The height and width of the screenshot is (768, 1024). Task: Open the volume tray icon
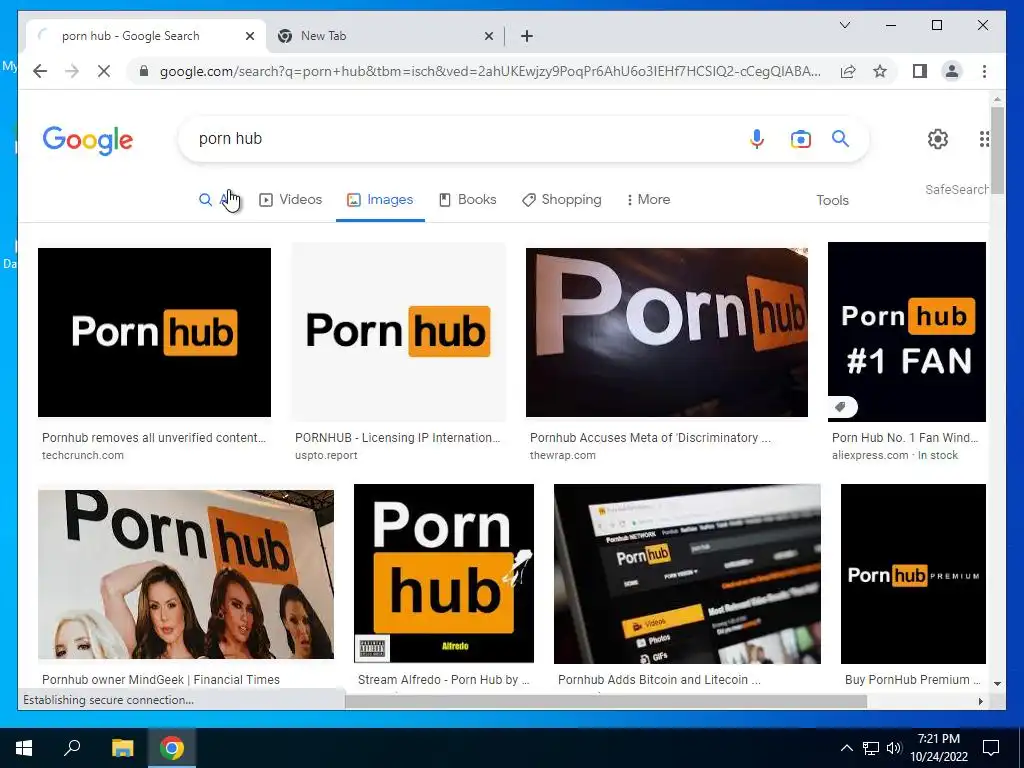point(894,748)
